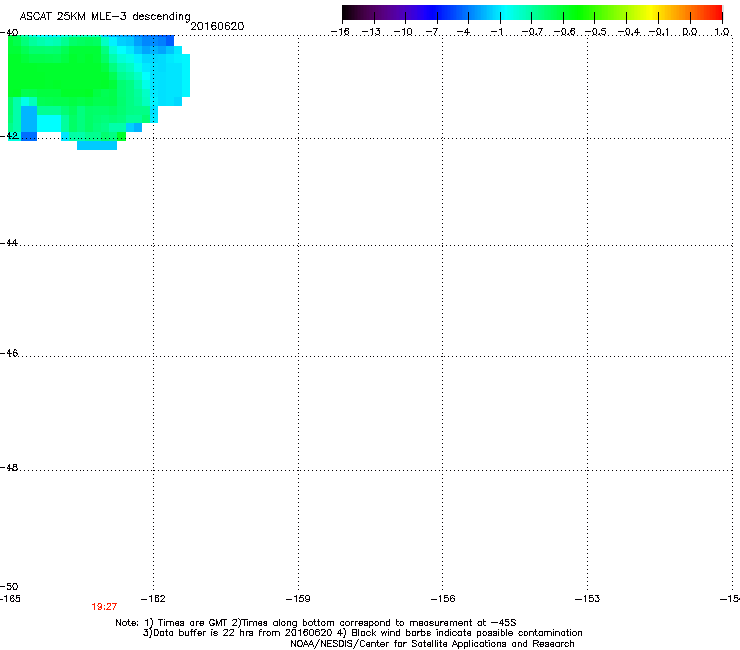This screenshot has width=740, height=650.
Task: Click the latitude axis label -48
Action: click(x=9, y=467)
